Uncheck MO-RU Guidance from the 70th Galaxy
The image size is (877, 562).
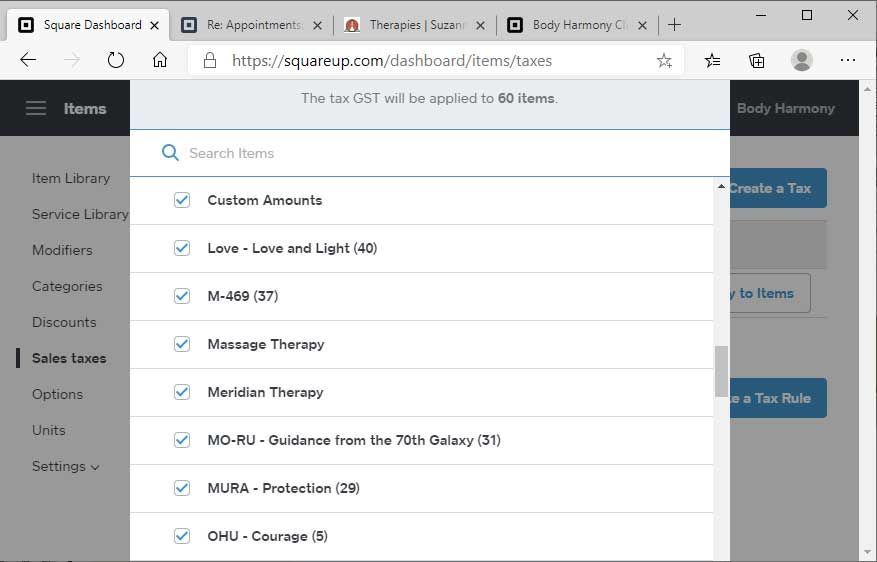[182, 440]
